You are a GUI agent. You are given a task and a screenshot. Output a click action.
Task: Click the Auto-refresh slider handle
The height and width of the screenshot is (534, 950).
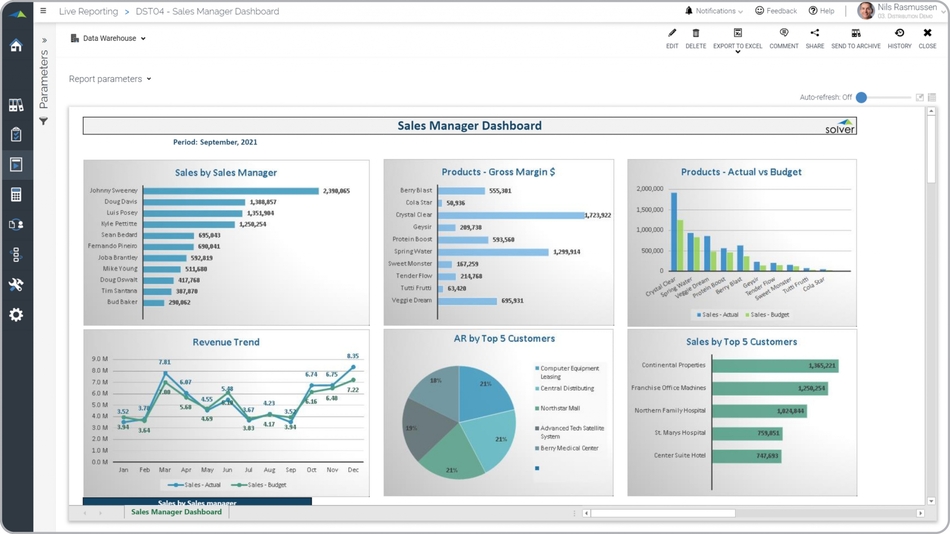pos(861,97)
